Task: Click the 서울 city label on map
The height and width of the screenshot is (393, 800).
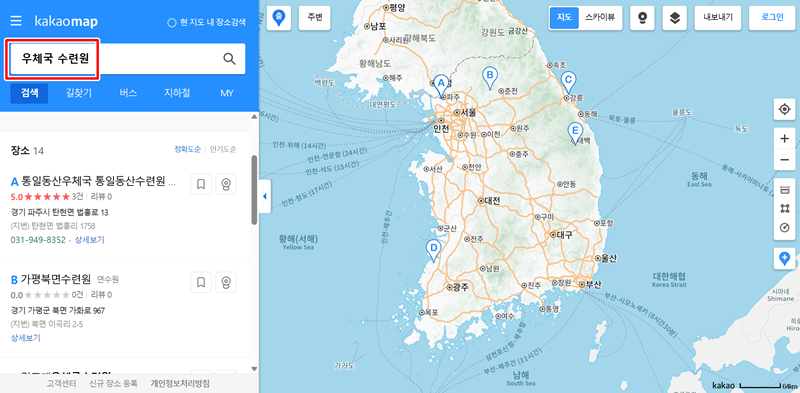Action: tap(468, 112)
